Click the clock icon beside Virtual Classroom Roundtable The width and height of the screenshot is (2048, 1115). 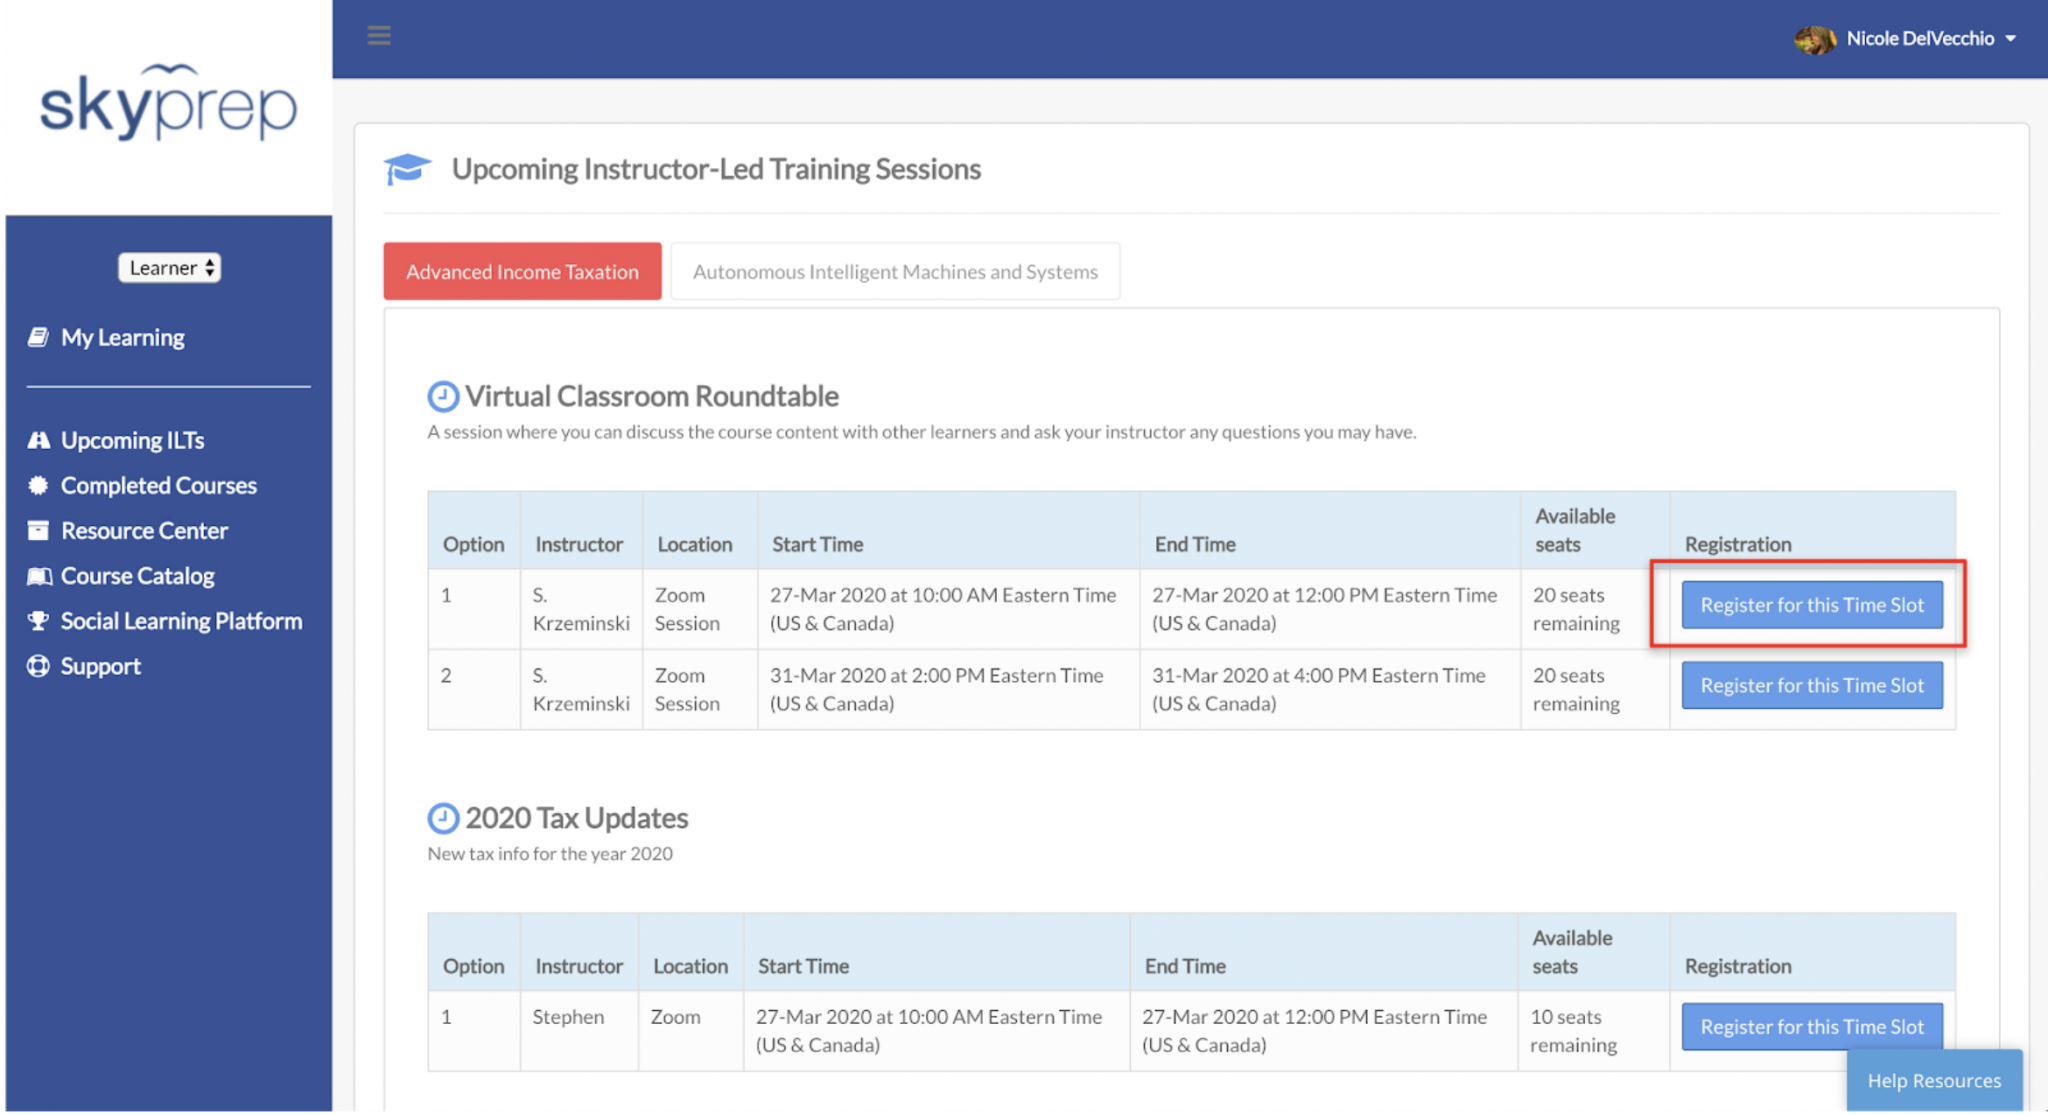click(444, 394)
